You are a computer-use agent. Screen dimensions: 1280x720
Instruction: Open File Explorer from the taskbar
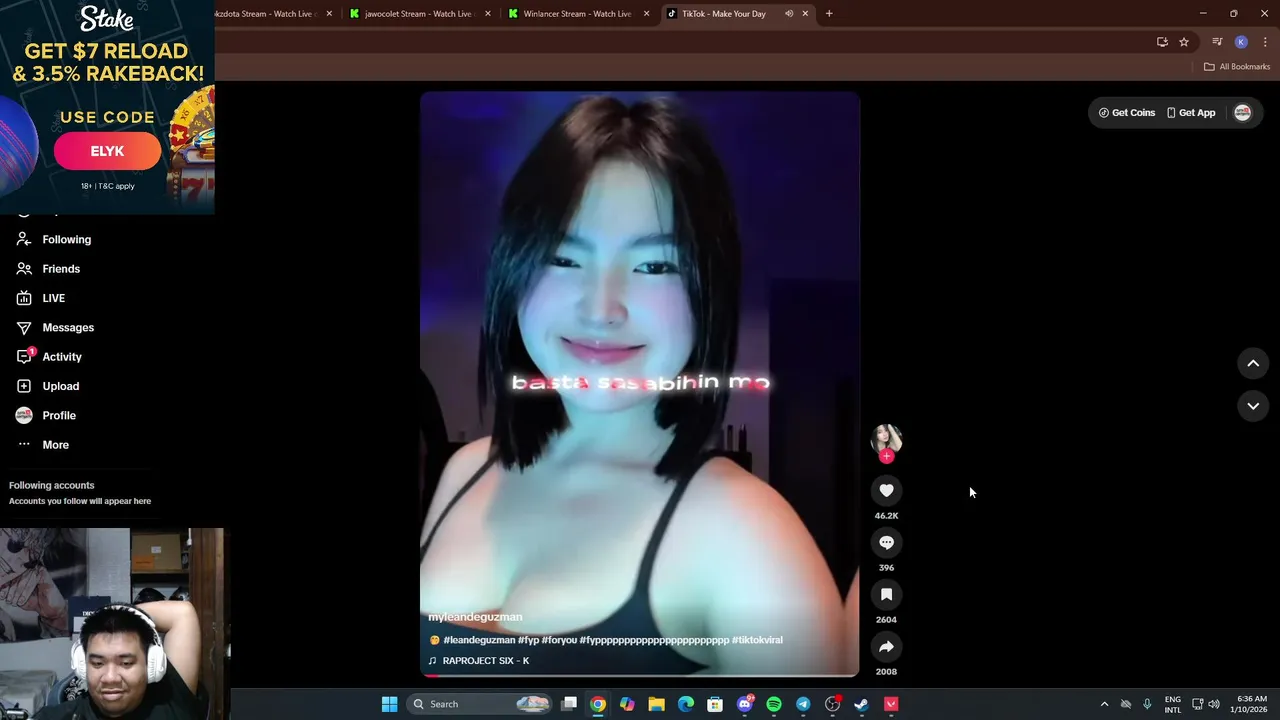click(656, 704)
